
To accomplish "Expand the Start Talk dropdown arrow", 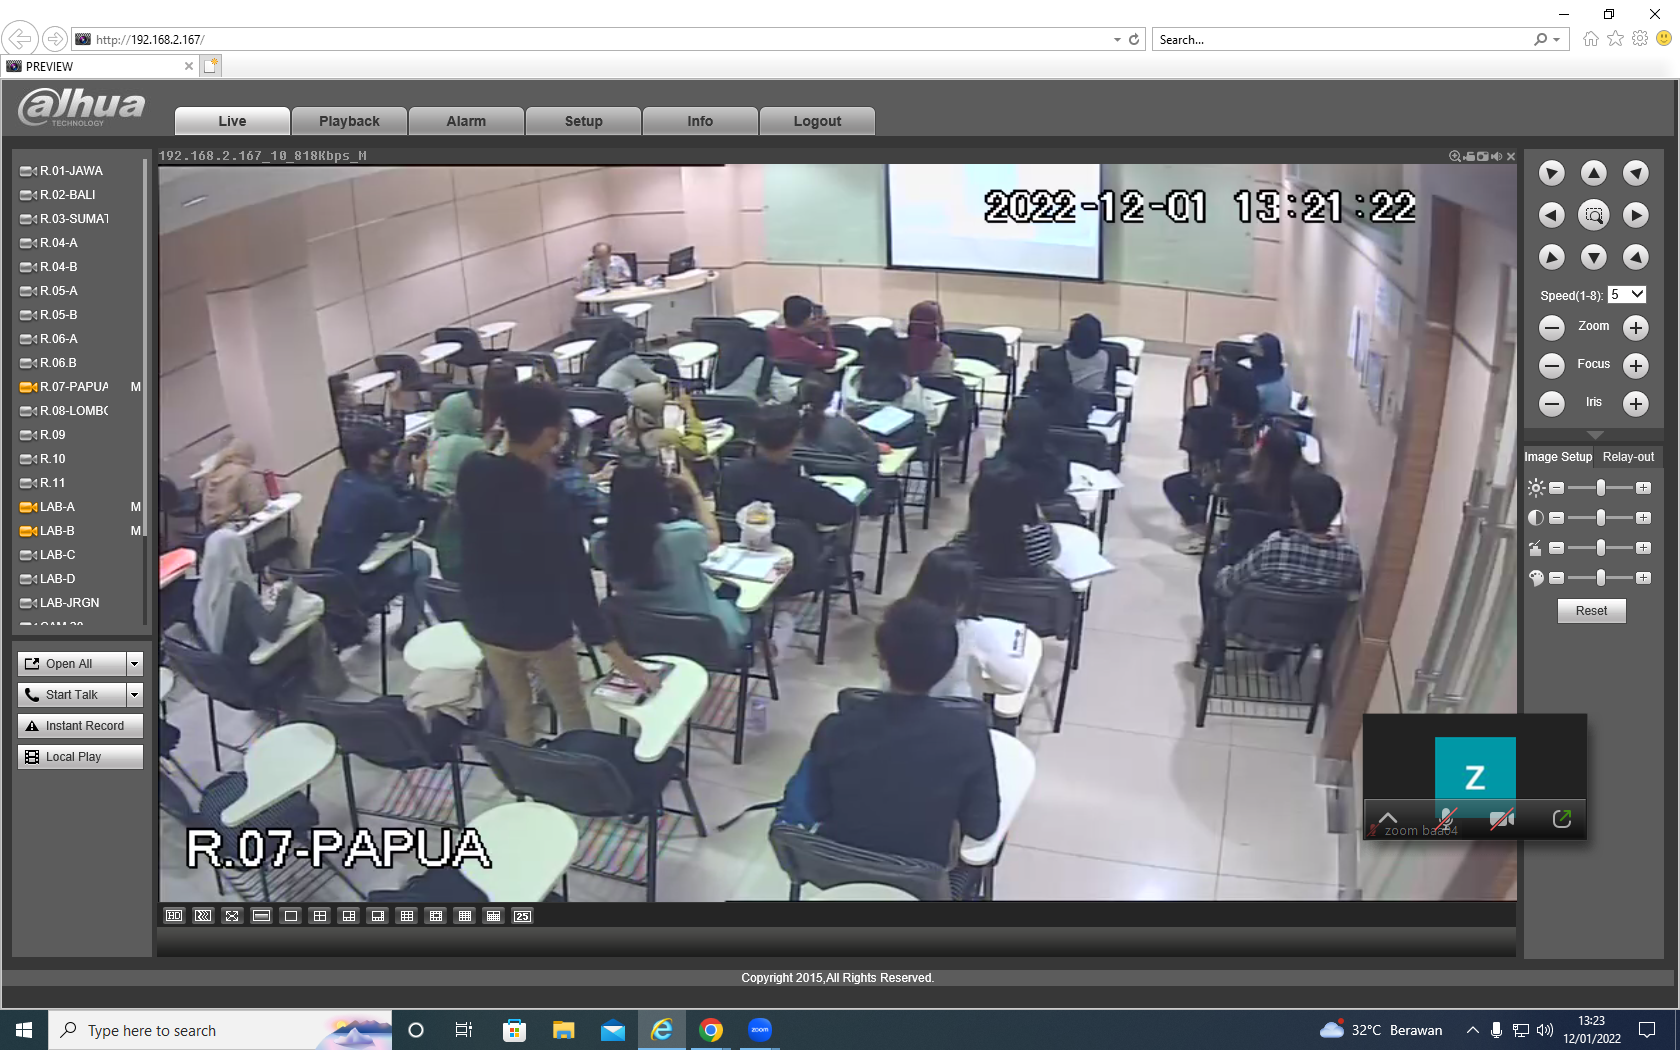I will (135, 695).
